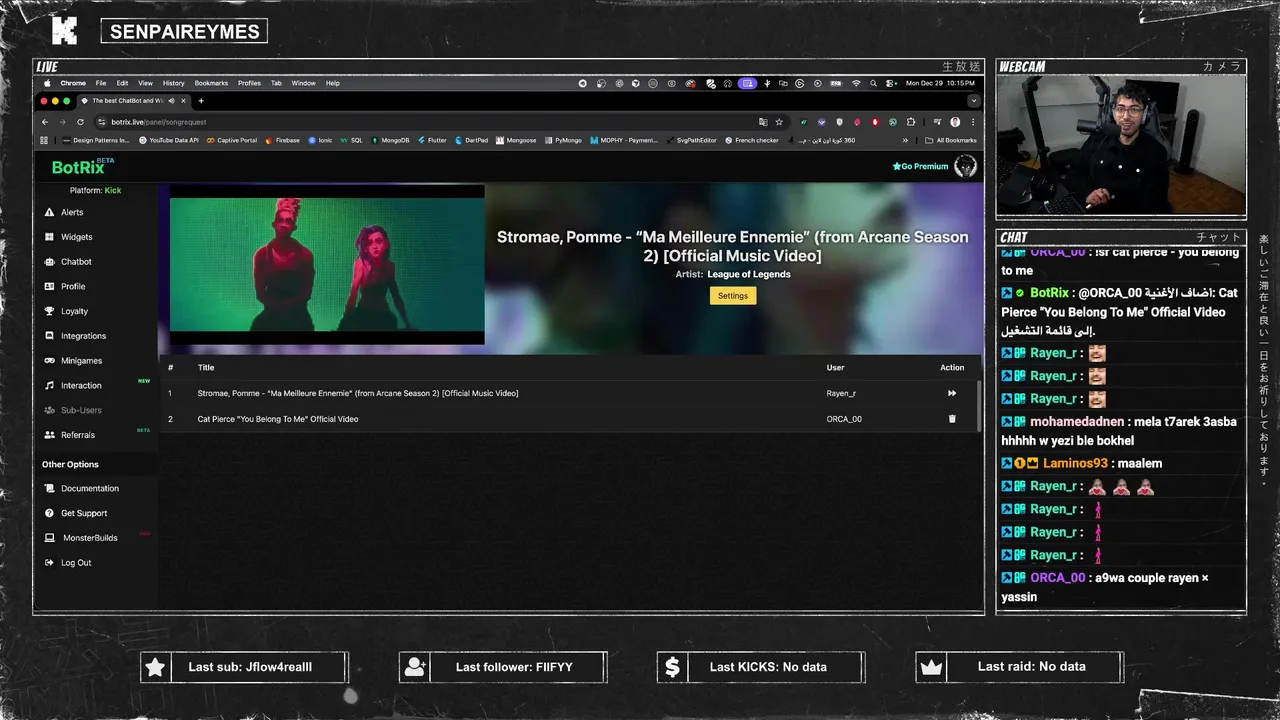Image resolution: width=1280 pixels, height=720 pixels.
Task: Click the Chrome profile avatar in toolbar
Action: [955, 122]
